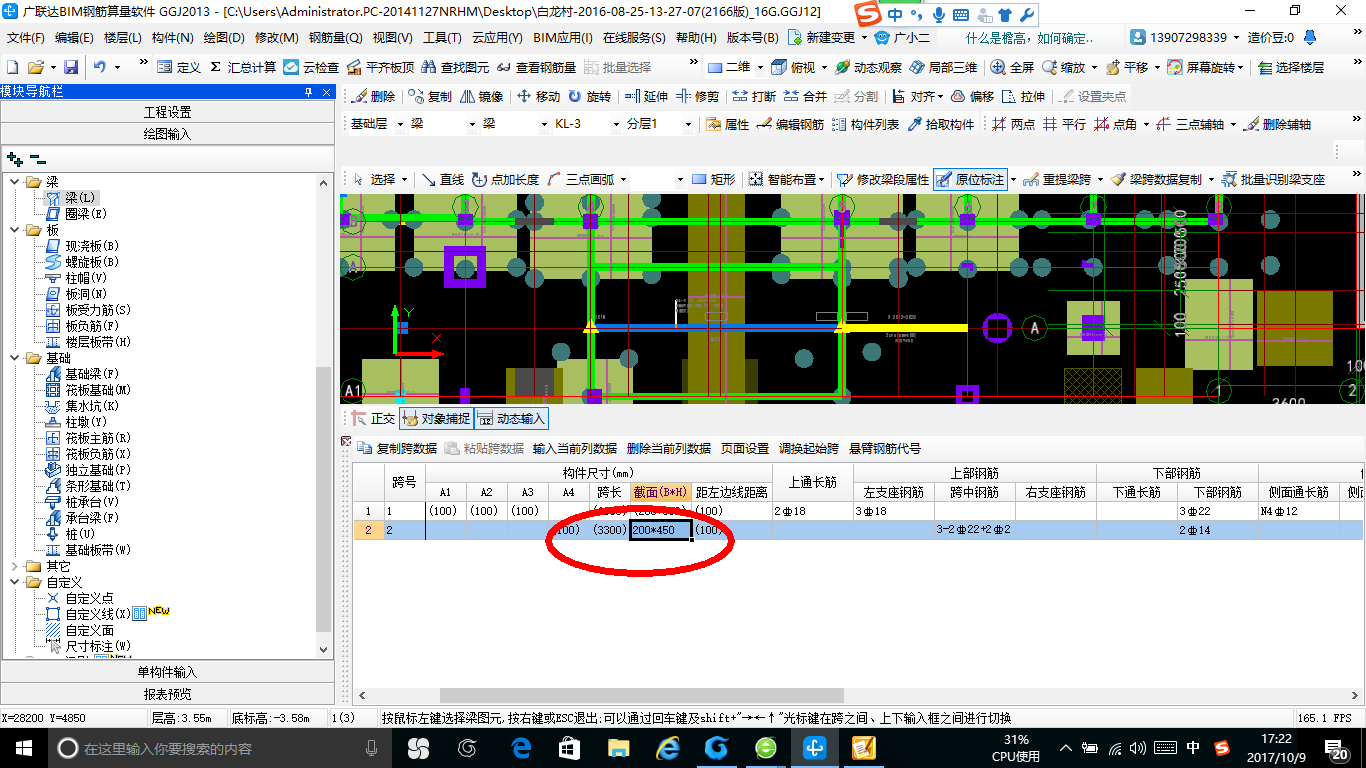Select the 矩形 rectangle draw tool
Image resolution: width=1366 pixels, height=768 pixels.
[x=714, y=179]
